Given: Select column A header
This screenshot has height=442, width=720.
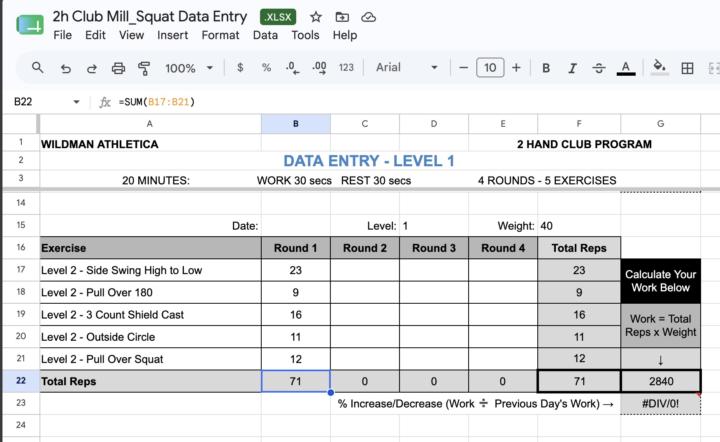Looking at the screenshot, I should click(x=150, y=124).
